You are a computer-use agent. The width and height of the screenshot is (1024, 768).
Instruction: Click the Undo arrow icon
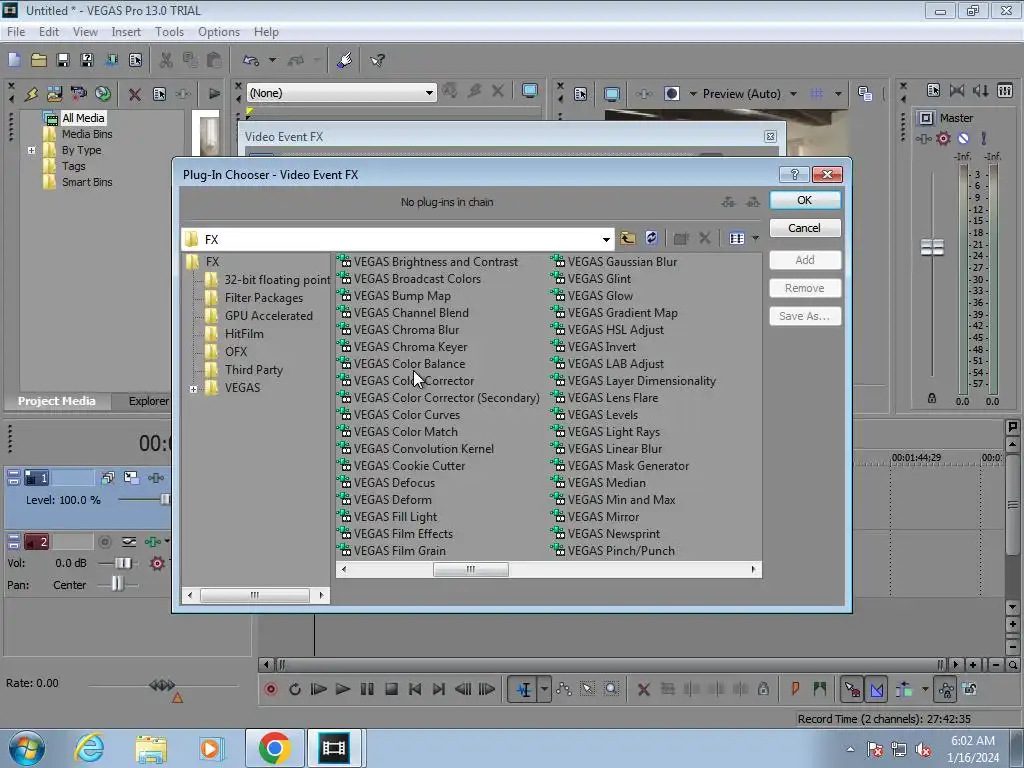251,60
